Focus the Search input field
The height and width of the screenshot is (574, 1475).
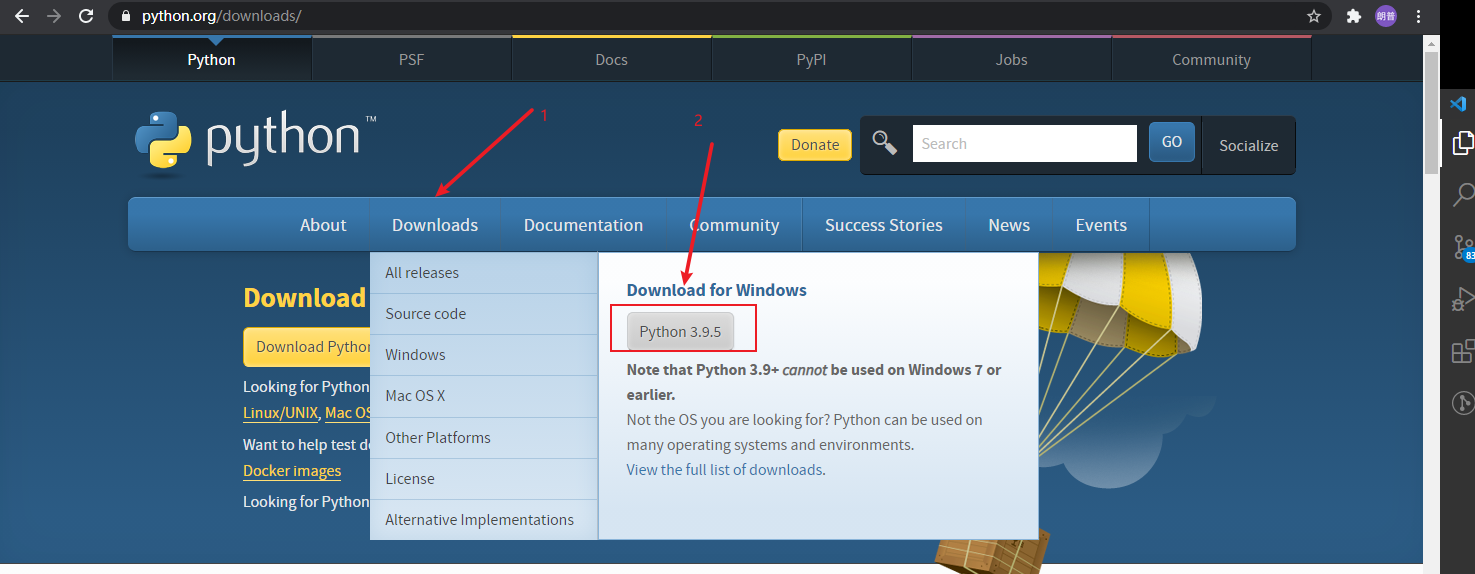pos(1025,144)
